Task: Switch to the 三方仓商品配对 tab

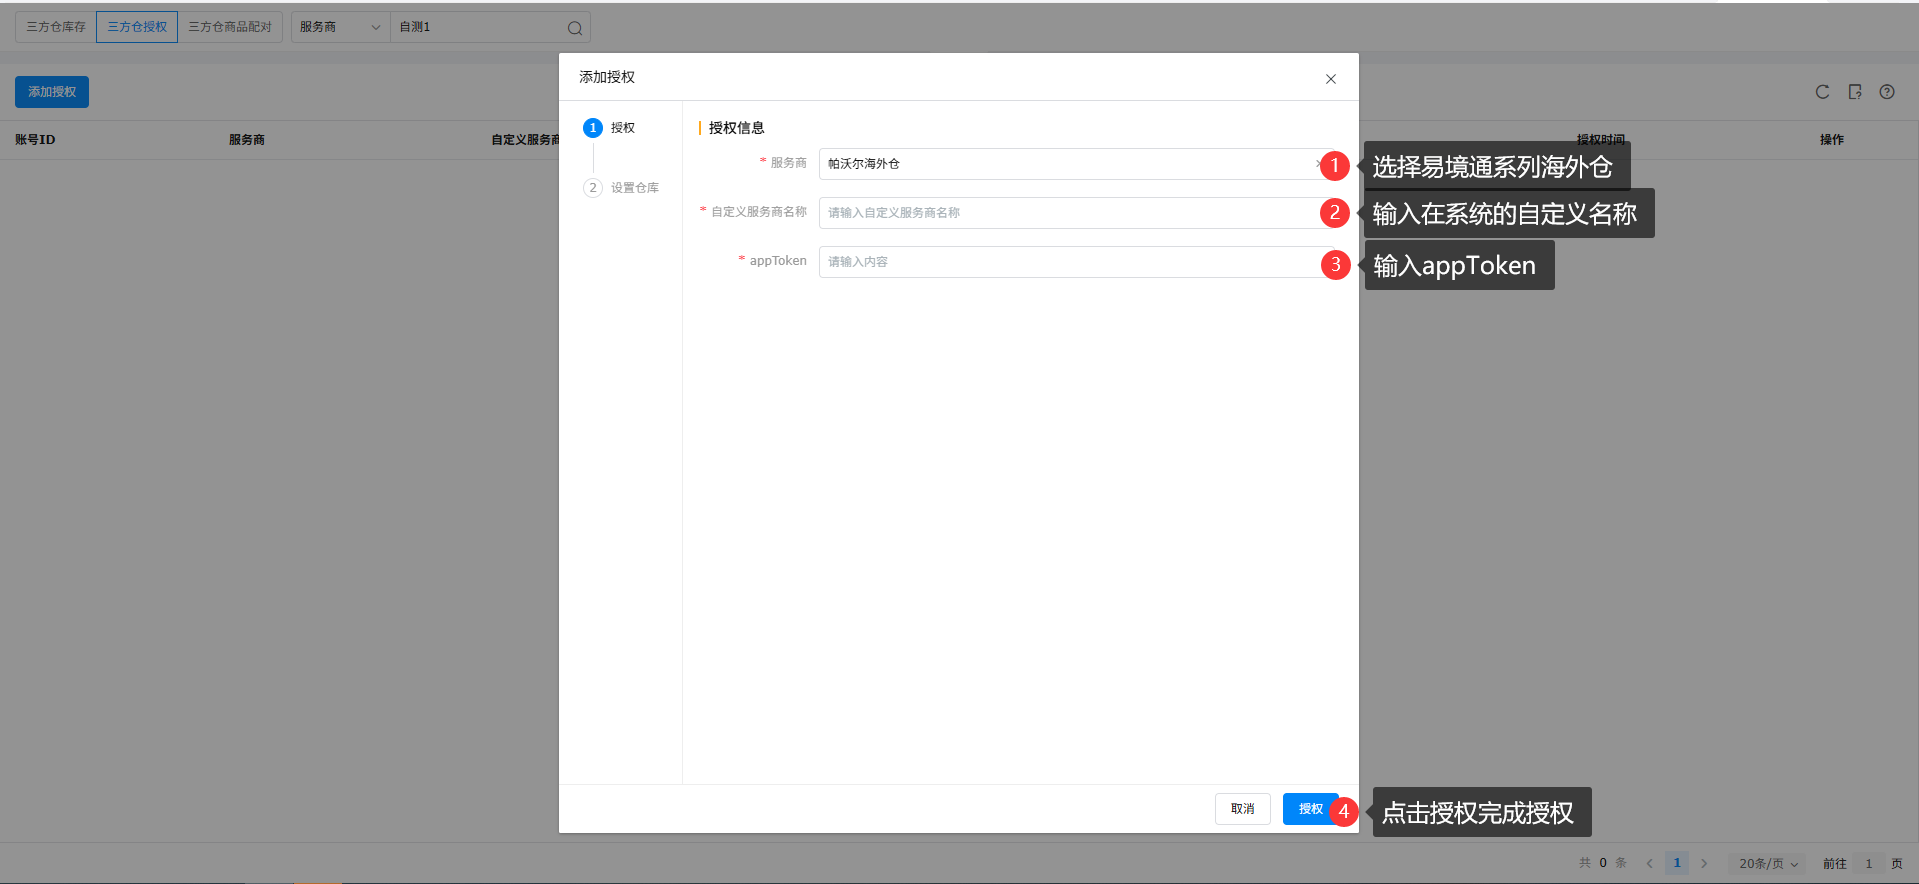Action: click(230, 27)
